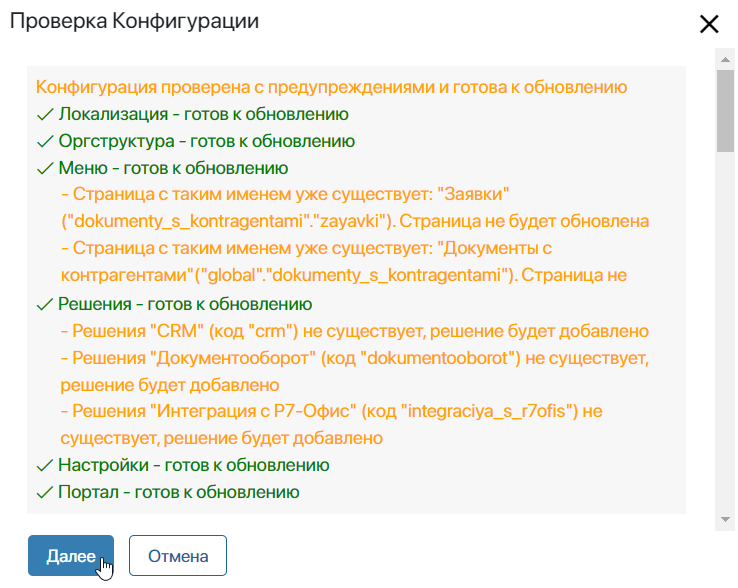The image size is (738, 588).
Task: Click the checkmark next to Решения
Action: (x=45, y=305)
